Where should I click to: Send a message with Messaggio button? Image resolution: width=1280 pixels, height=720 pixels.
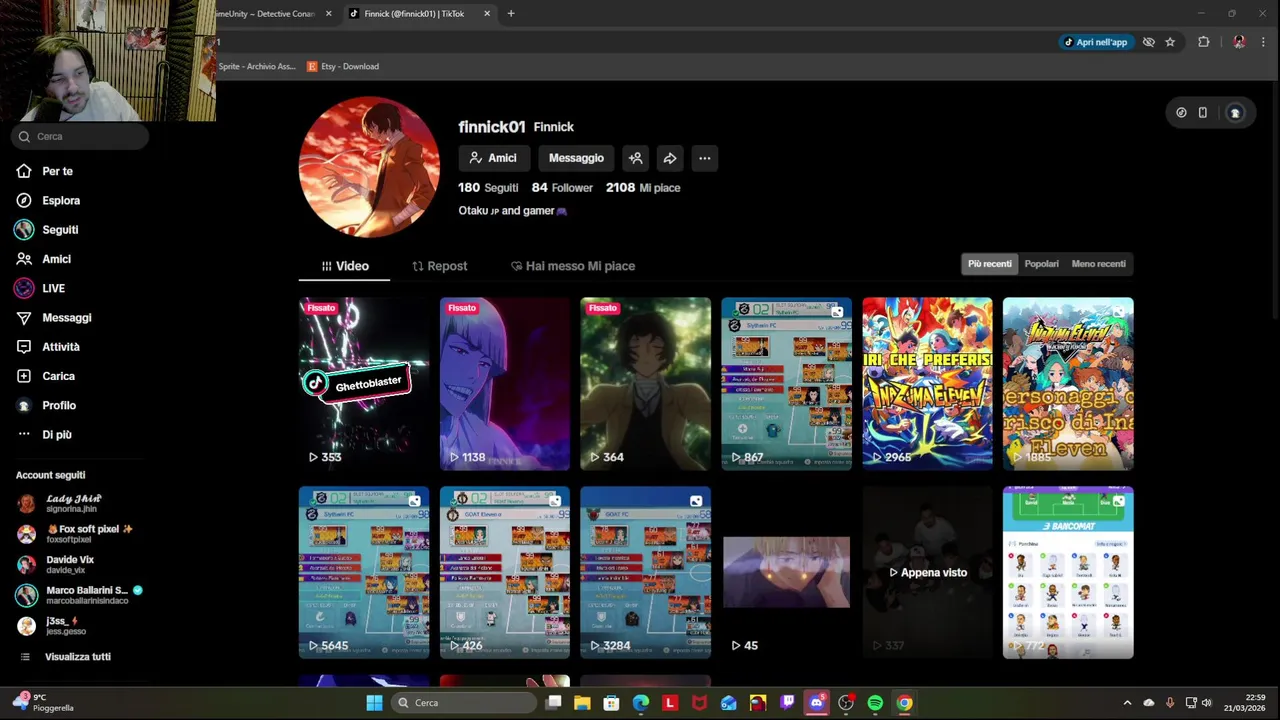pos(576,158)
